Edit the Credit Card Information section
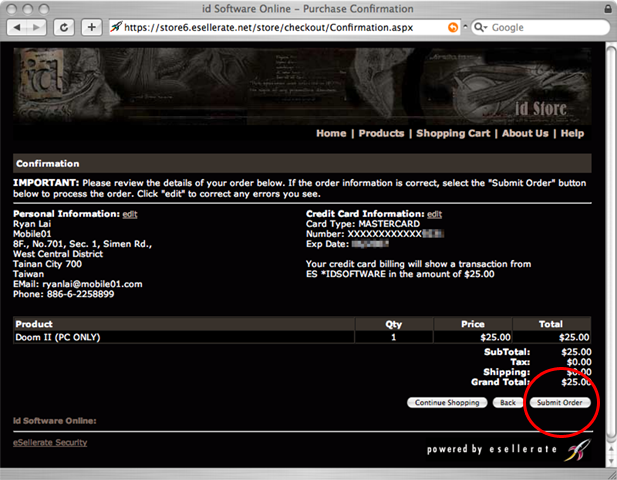This screenshot has width=617, height=480. coord(434,214)
